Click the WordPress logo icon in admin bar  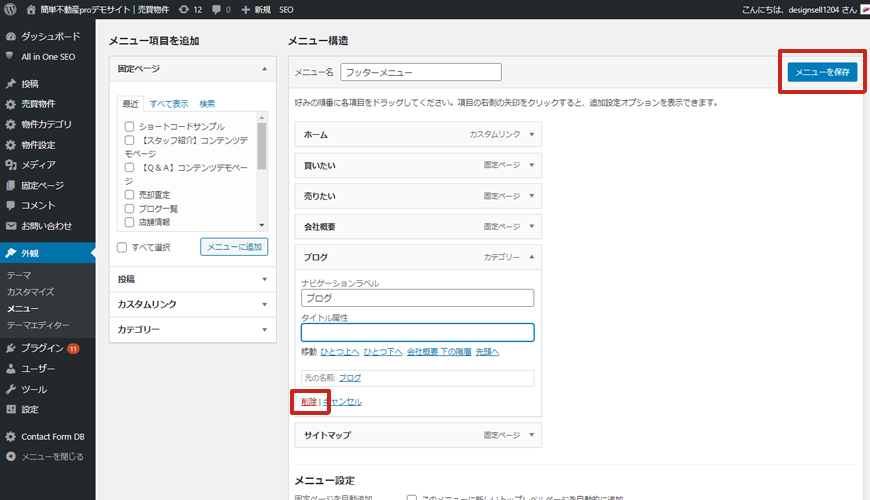point(11,9)
